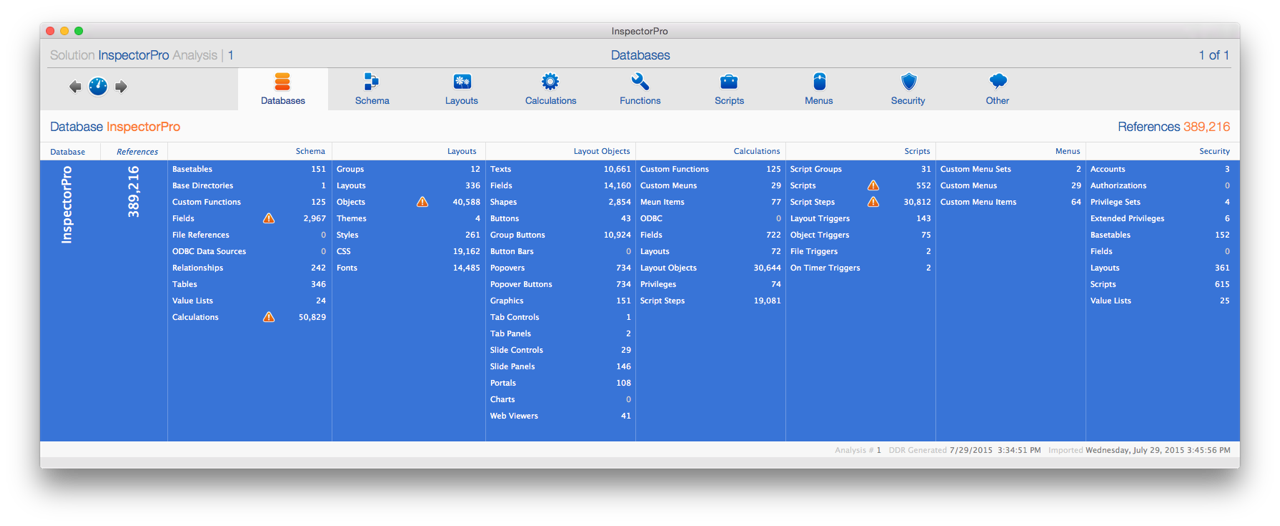1280x526 pixels.
Task: Select the Custom Menu Items 64 row
Action: 1010,202
